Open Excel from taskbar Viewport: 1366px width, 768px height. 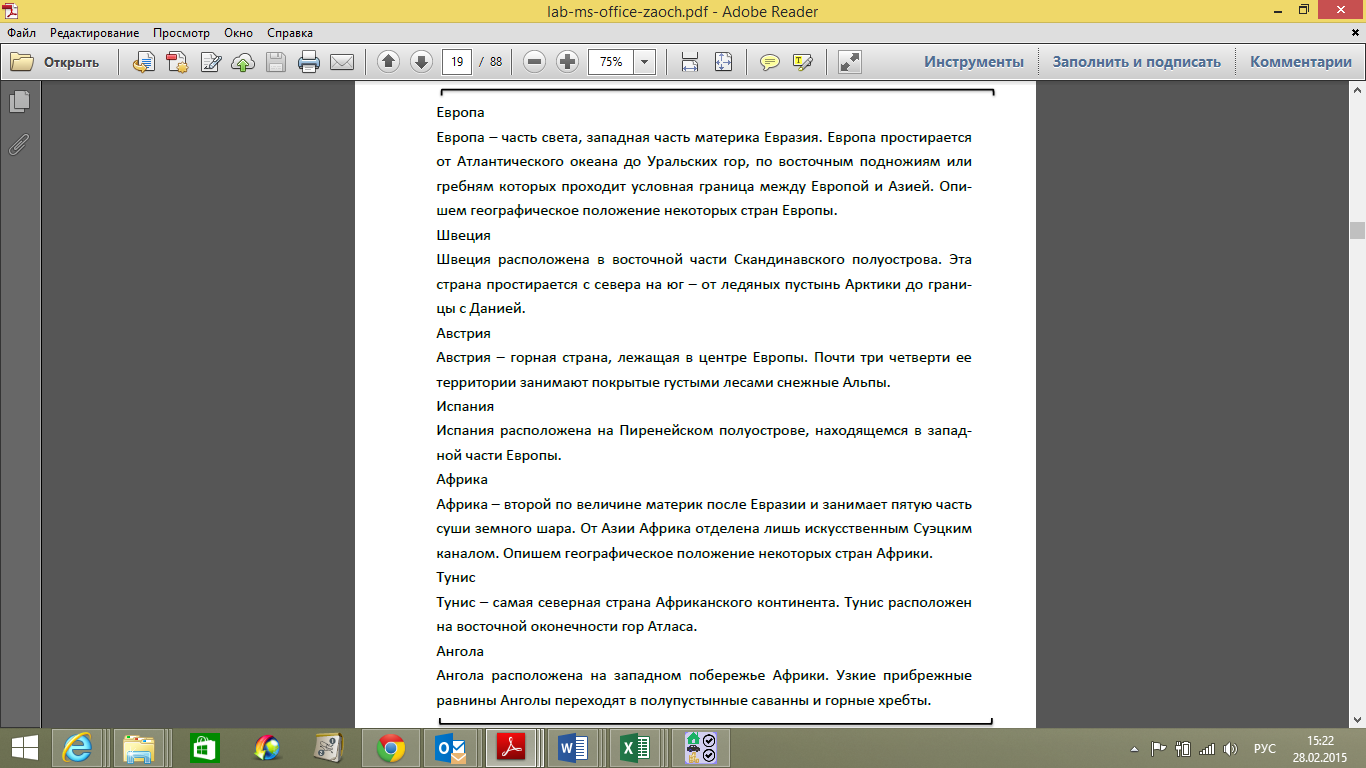pos(635,748)
